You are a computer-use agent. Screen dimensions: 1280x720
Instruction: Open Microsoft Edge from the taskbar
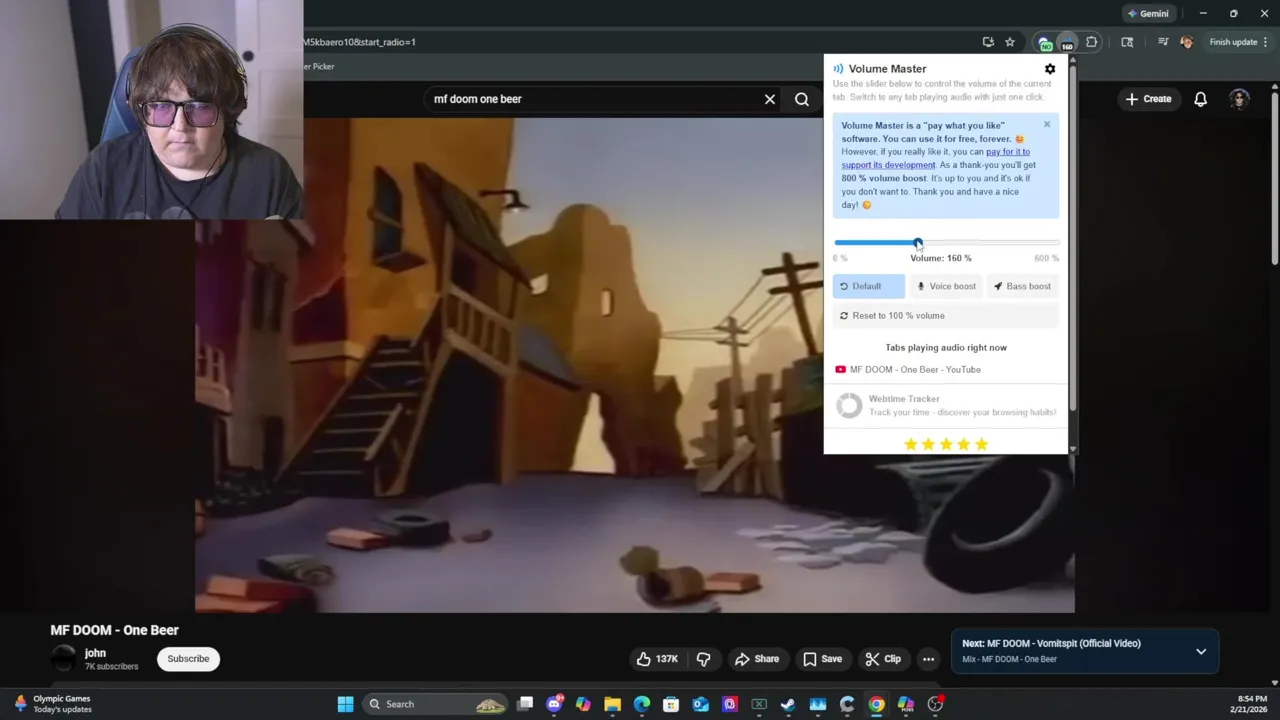(x=642, y=704)
